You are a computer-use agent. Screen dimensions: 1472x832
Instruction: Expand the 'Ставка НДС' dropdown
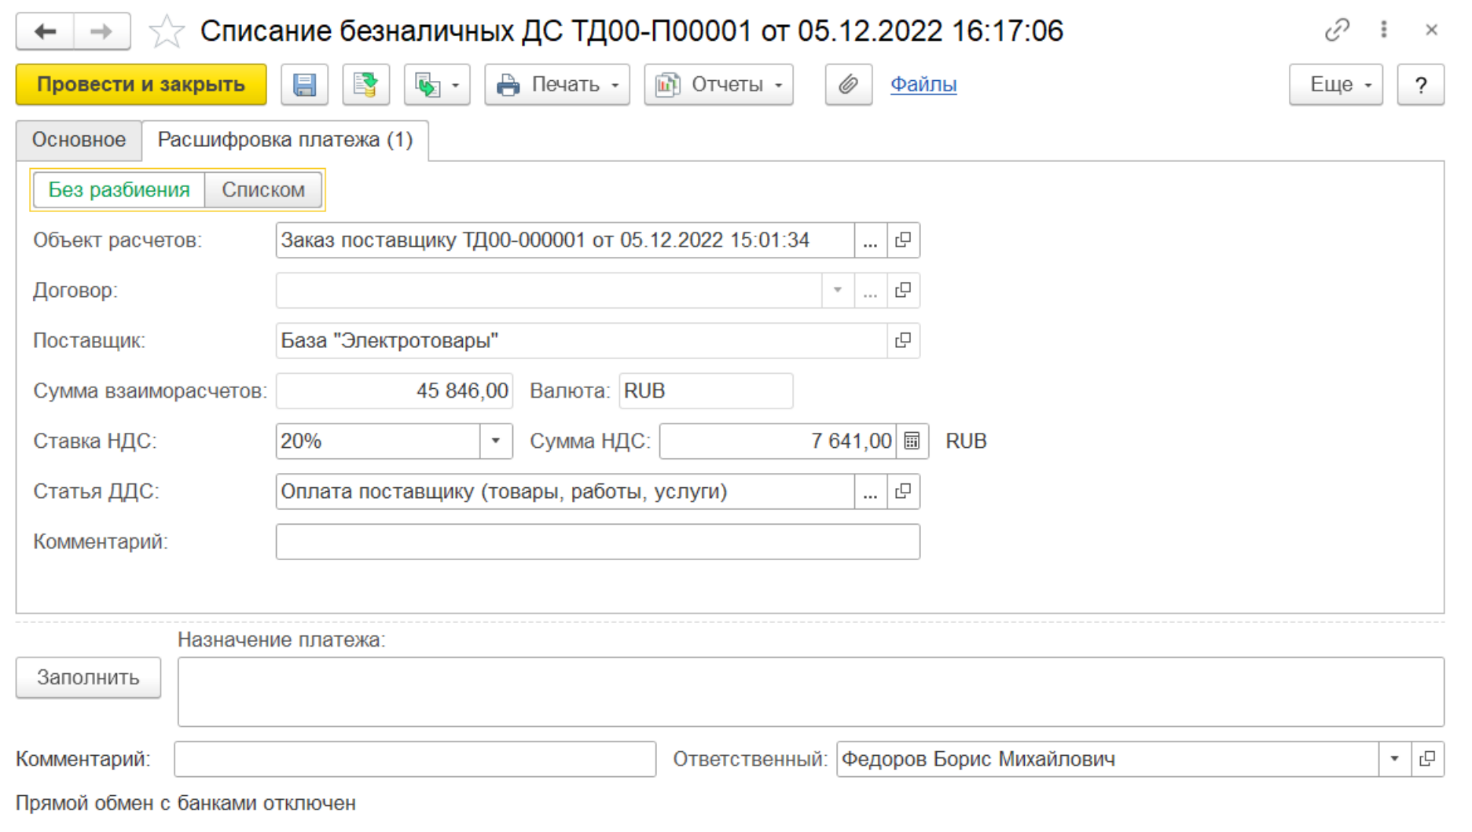click(496, 441)
